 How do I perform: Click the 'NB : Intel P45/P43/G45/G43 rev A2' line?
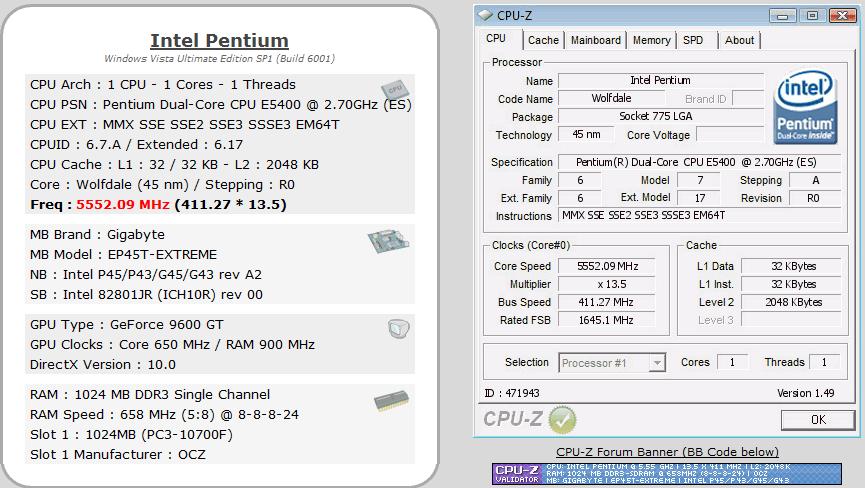tap(146, 275)
